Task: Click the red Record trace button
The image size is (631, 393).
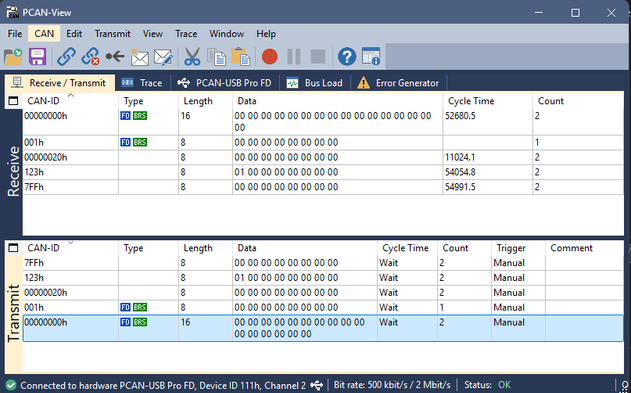Action: (269, 57)
